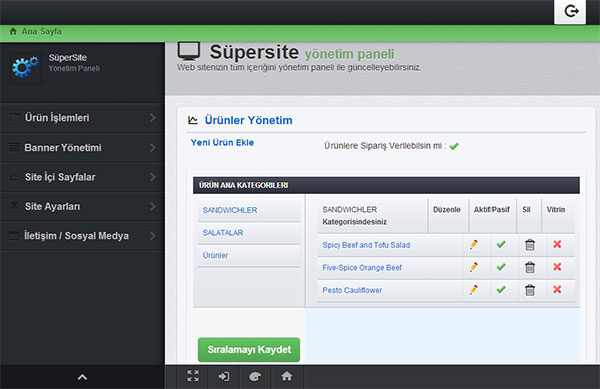Screen dimensions: 600x389
Task: Click the Sıralamayı Kaydet button
Action: (249, 350)
